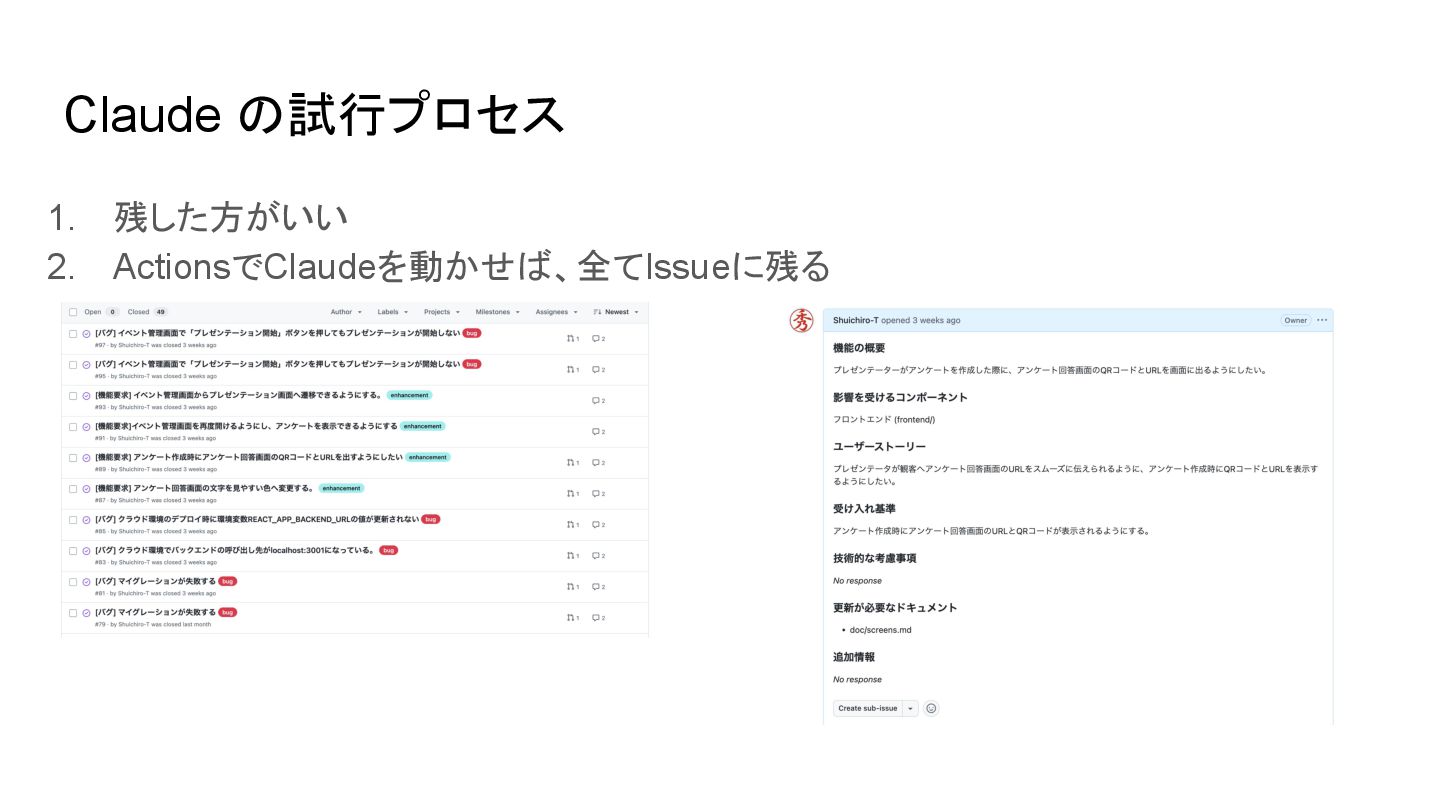Image resolution: width=1440 pixels, height=810 pixels.
Task: Click closed status icon of issue #97
Action: coord(86,334)
